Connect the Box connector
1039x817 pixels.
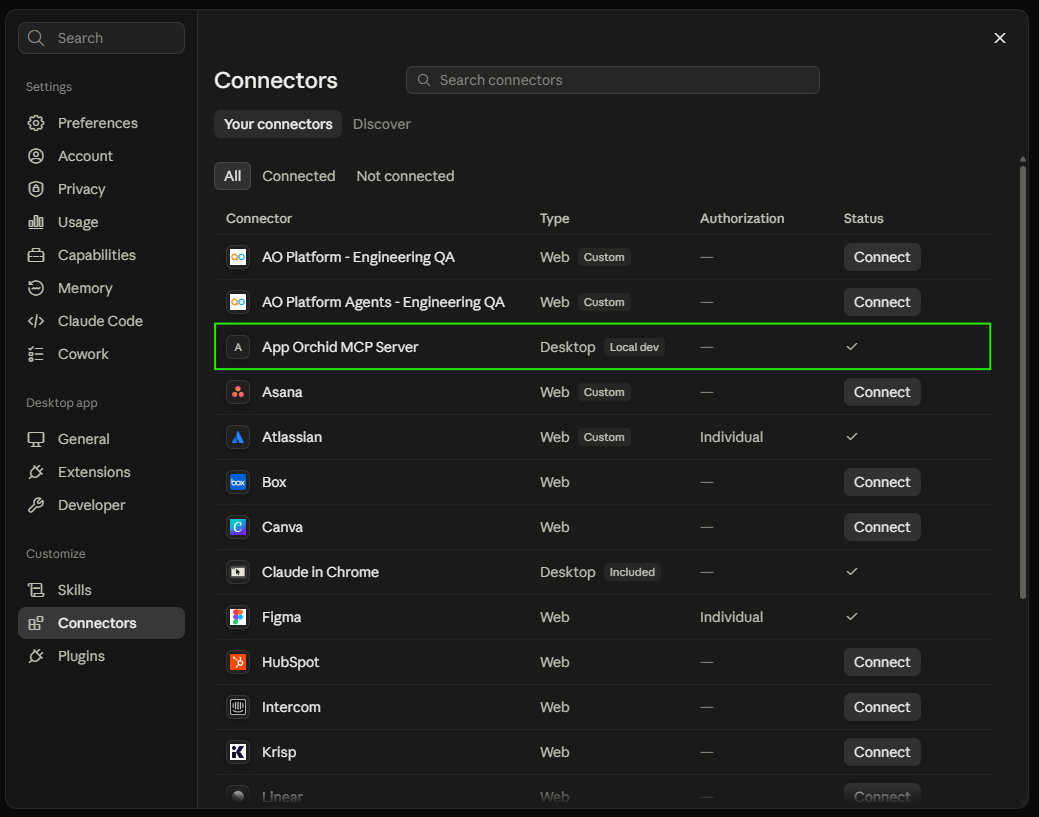tap(882, 482)
